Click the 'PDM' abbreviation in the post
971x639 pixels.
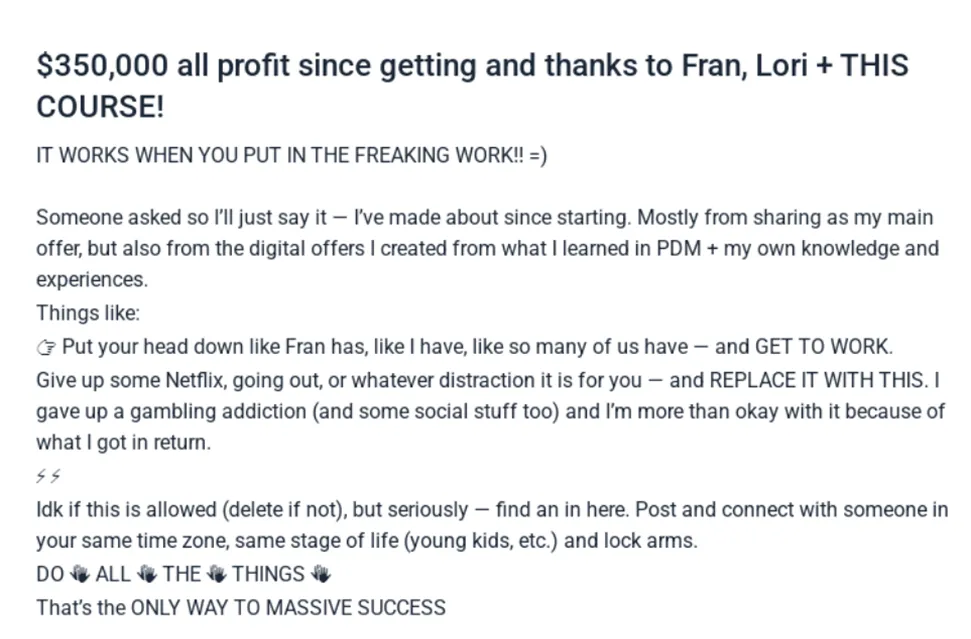pos(680,249)
